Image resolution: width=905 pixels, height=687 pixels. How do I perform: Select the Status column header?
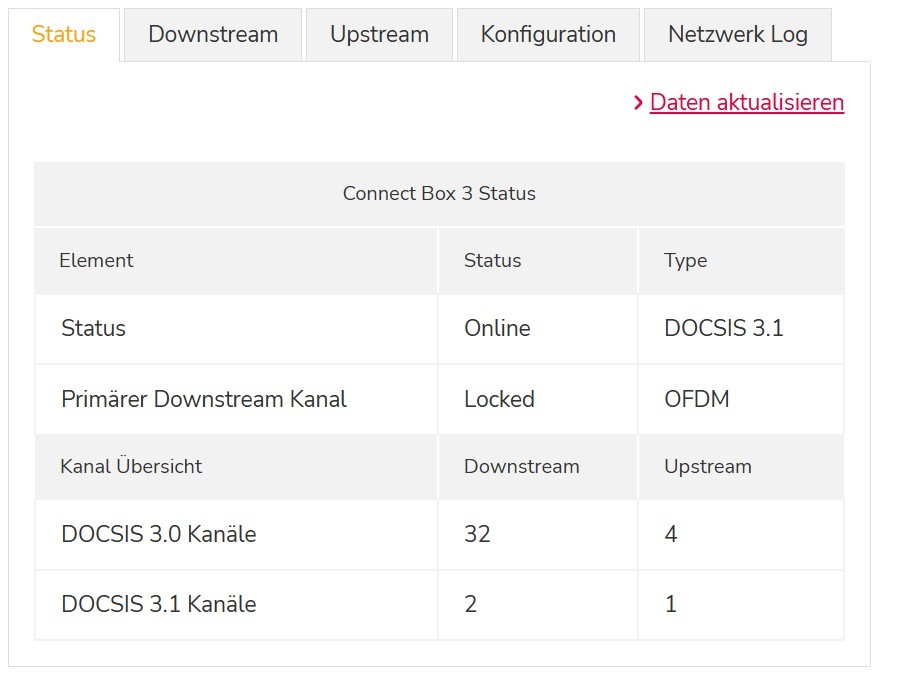pyautogui.click(x=492, y=261)
